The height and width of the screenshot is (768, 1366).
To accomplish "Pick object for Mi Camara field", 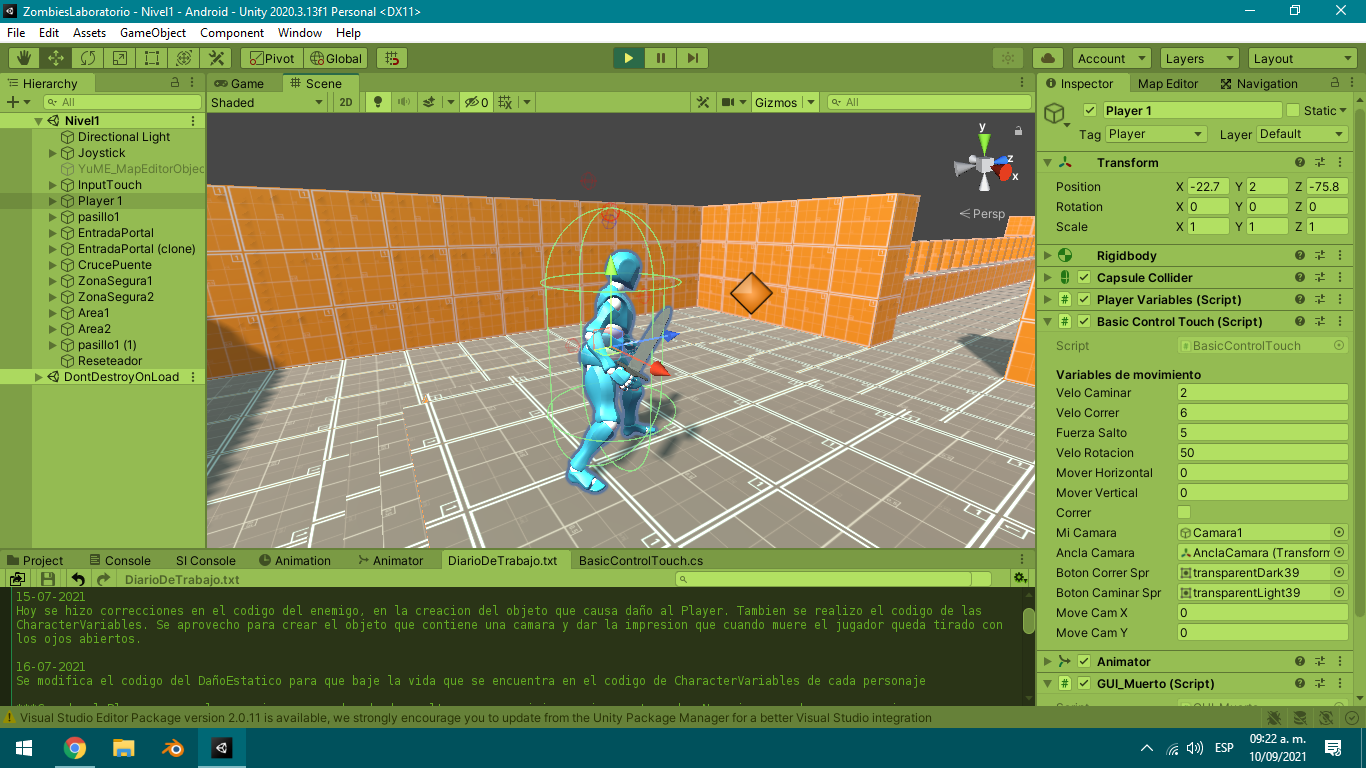I will pyautogui.click(x=1339, y=533).
